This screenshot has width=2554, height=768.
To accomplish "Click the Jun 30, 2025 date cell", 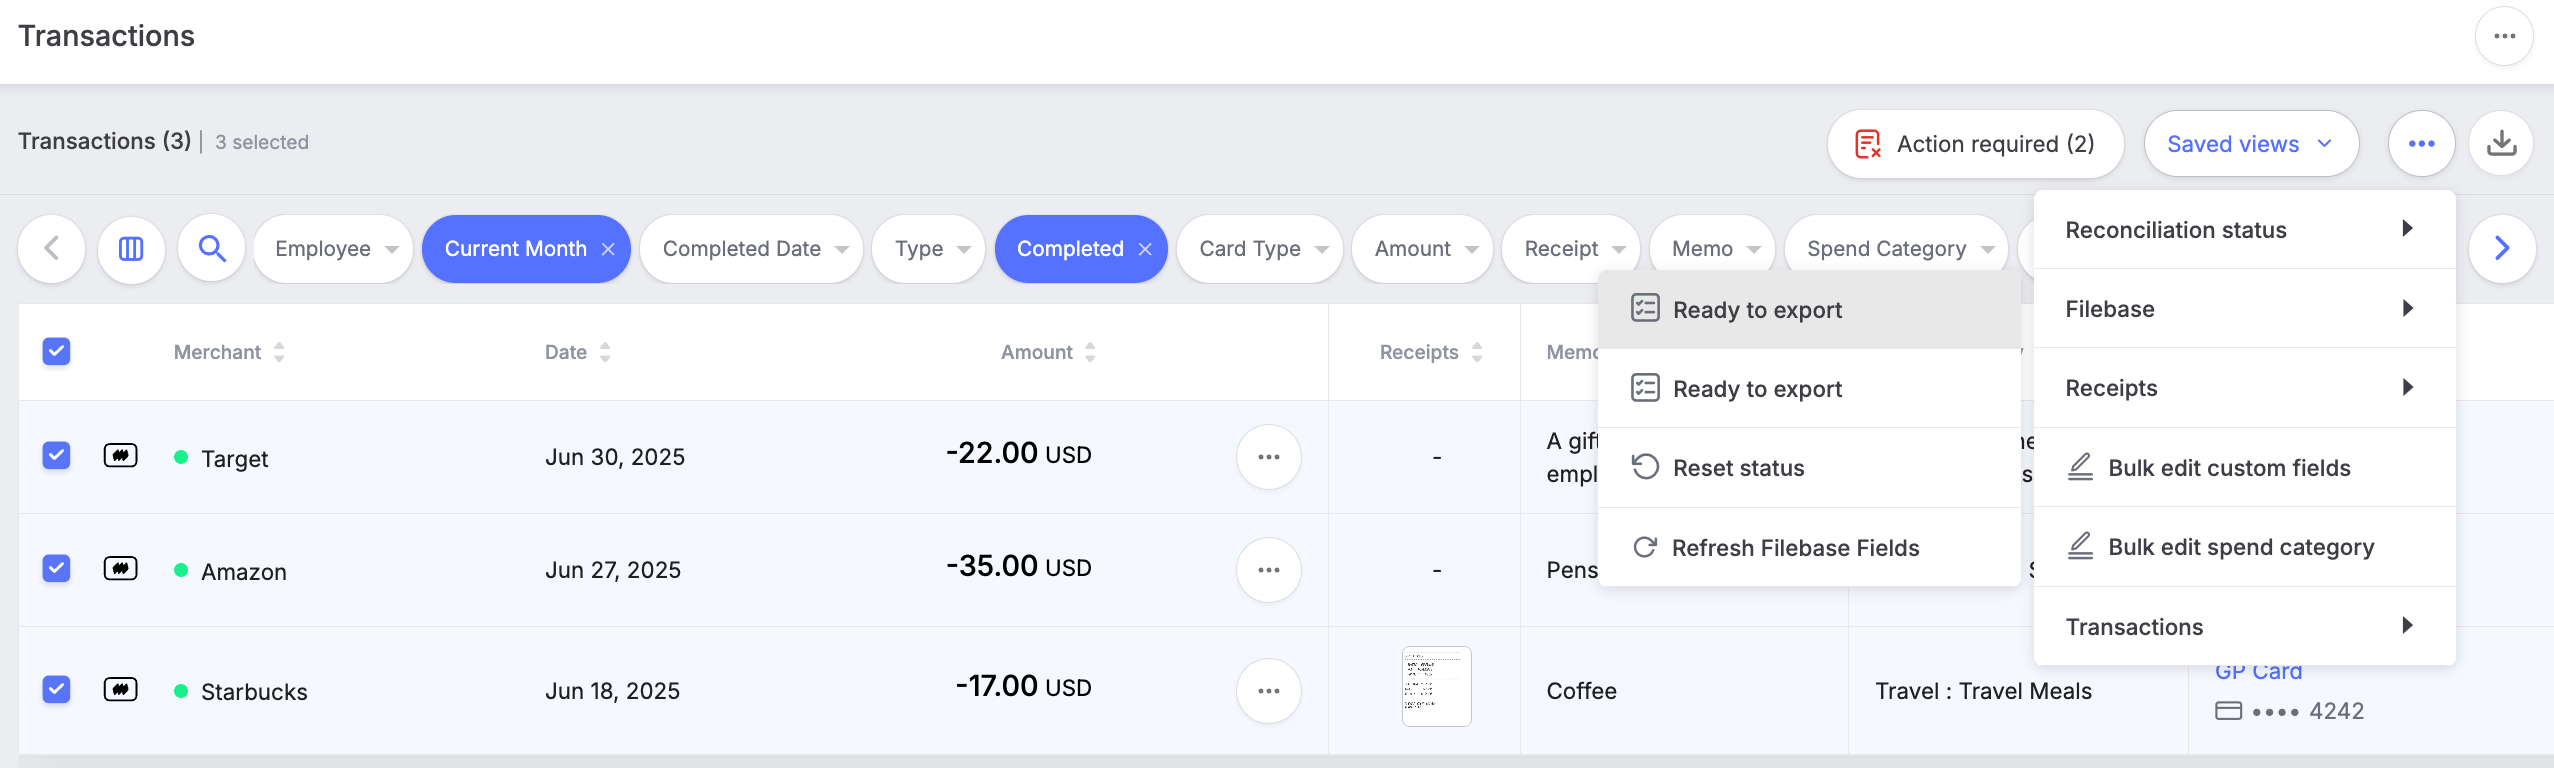I will coord(615,457).
